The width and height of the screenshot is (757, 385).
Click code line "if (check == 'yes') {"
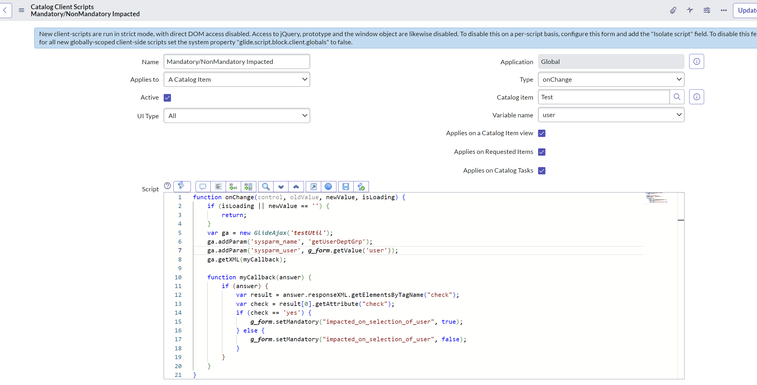click(x=273, y=313)
